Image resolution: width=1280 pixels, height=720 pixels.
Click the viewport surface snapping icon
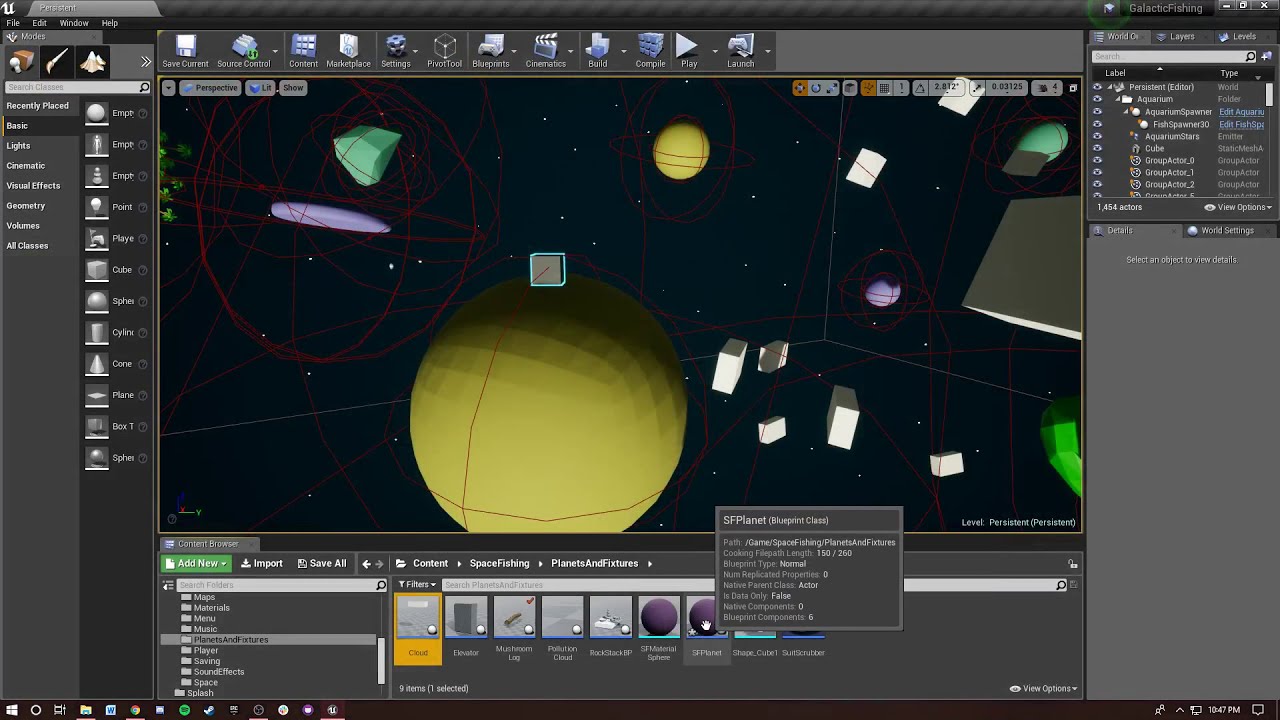(868, 88)
